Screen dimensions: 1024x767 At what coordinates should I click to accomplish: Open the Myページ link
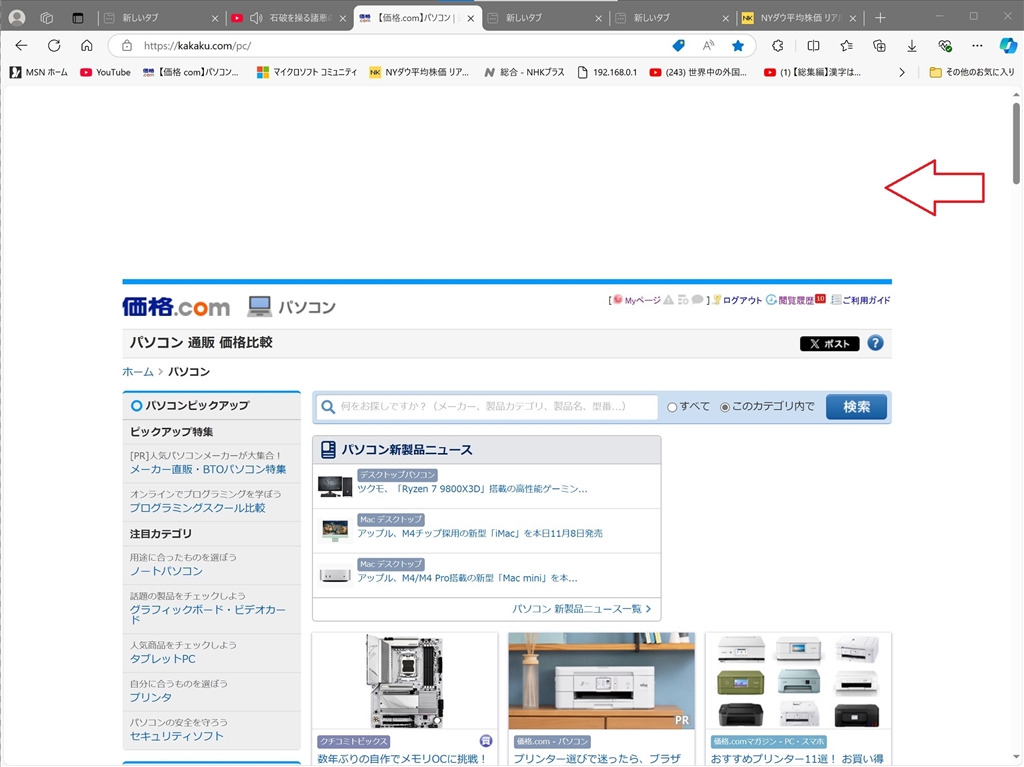[x=643, y=300]
